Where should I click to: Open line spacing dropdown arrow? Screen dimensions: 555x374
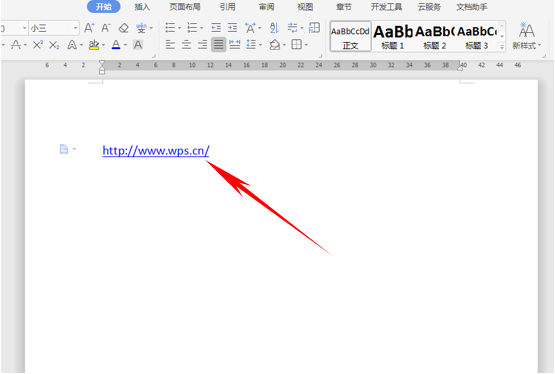coord(261,45)
